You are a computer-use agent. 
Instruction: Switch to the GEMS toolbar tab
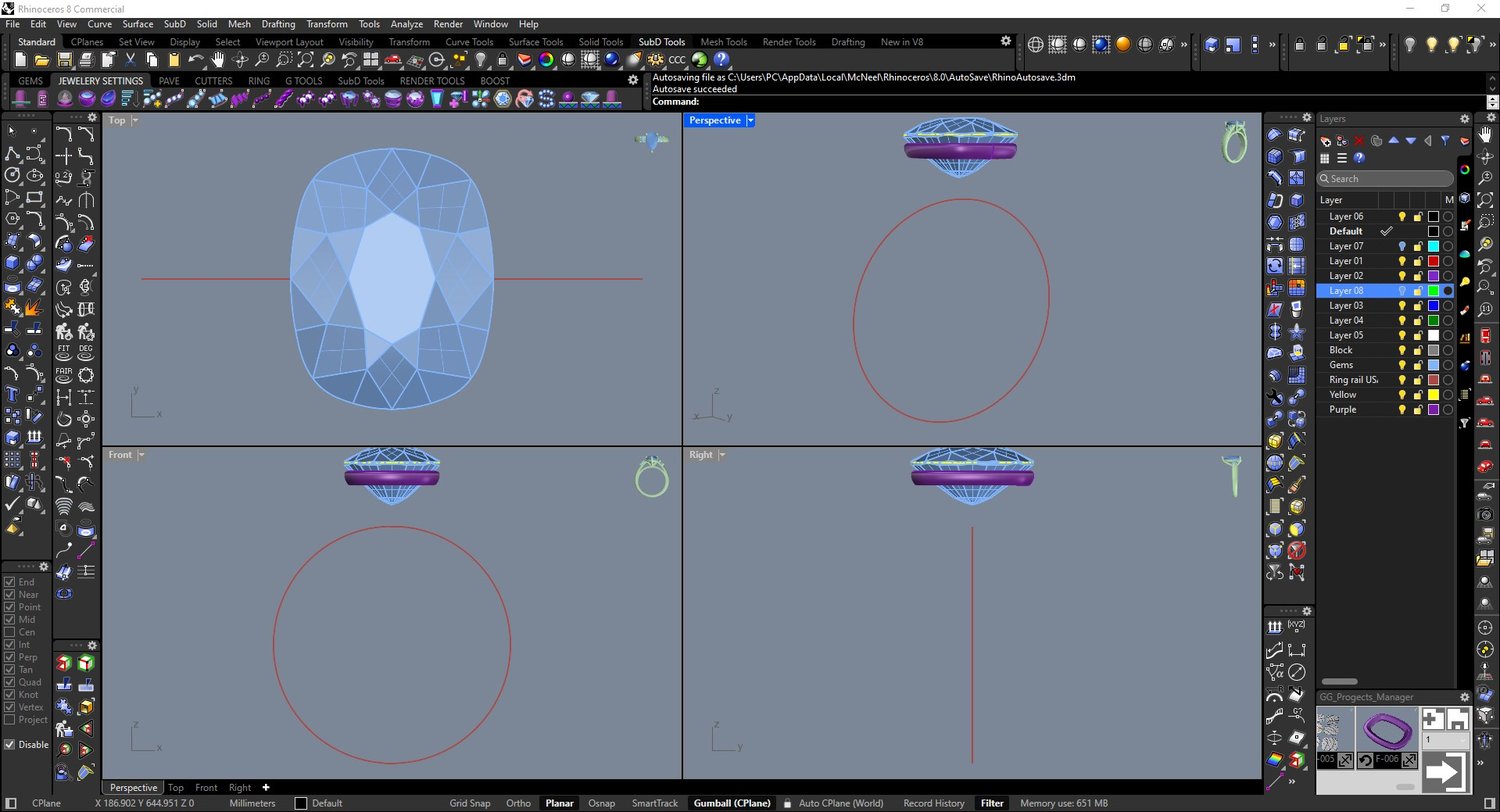click(x=30, y=81)
